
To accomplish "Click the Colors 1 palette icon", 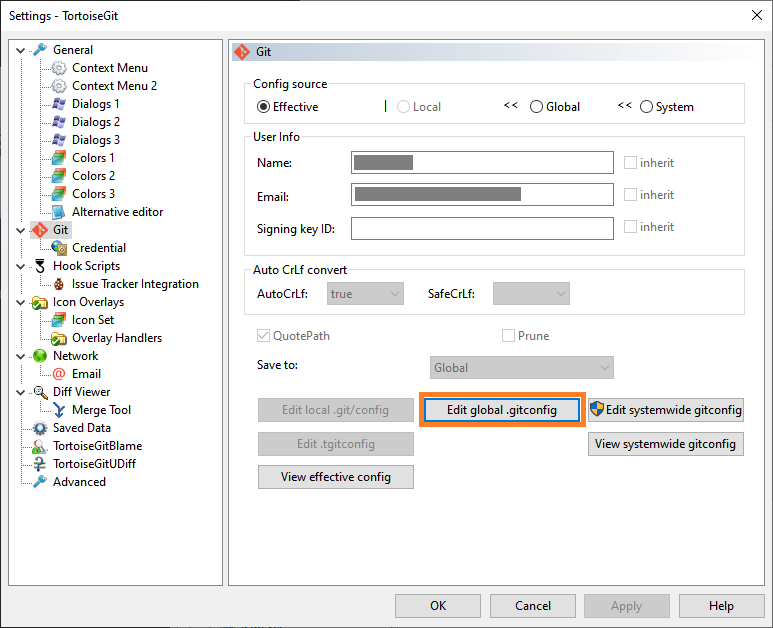I will (x=59, y=158).
